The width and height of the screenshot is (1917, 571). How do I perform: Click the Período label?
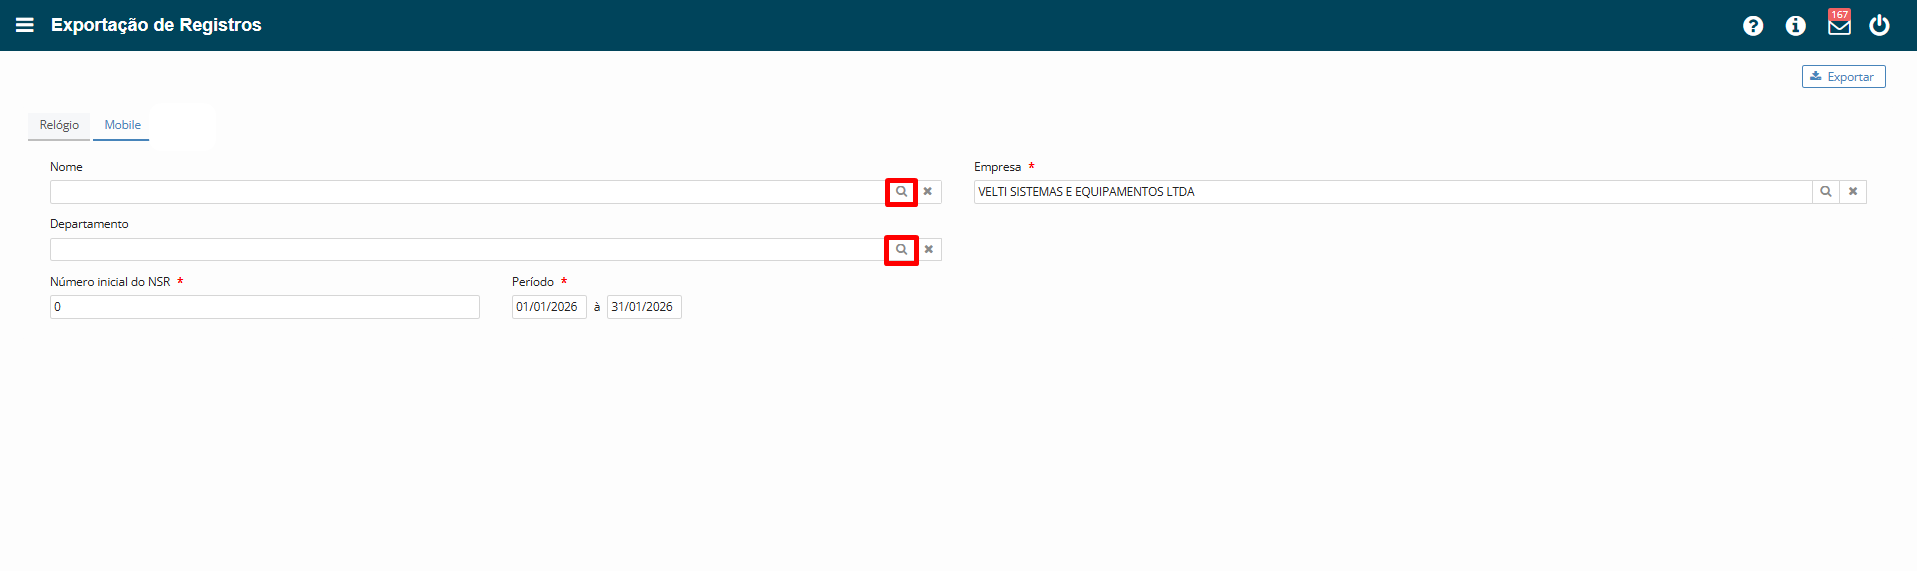pyautogui.click(x=533, y=282)
